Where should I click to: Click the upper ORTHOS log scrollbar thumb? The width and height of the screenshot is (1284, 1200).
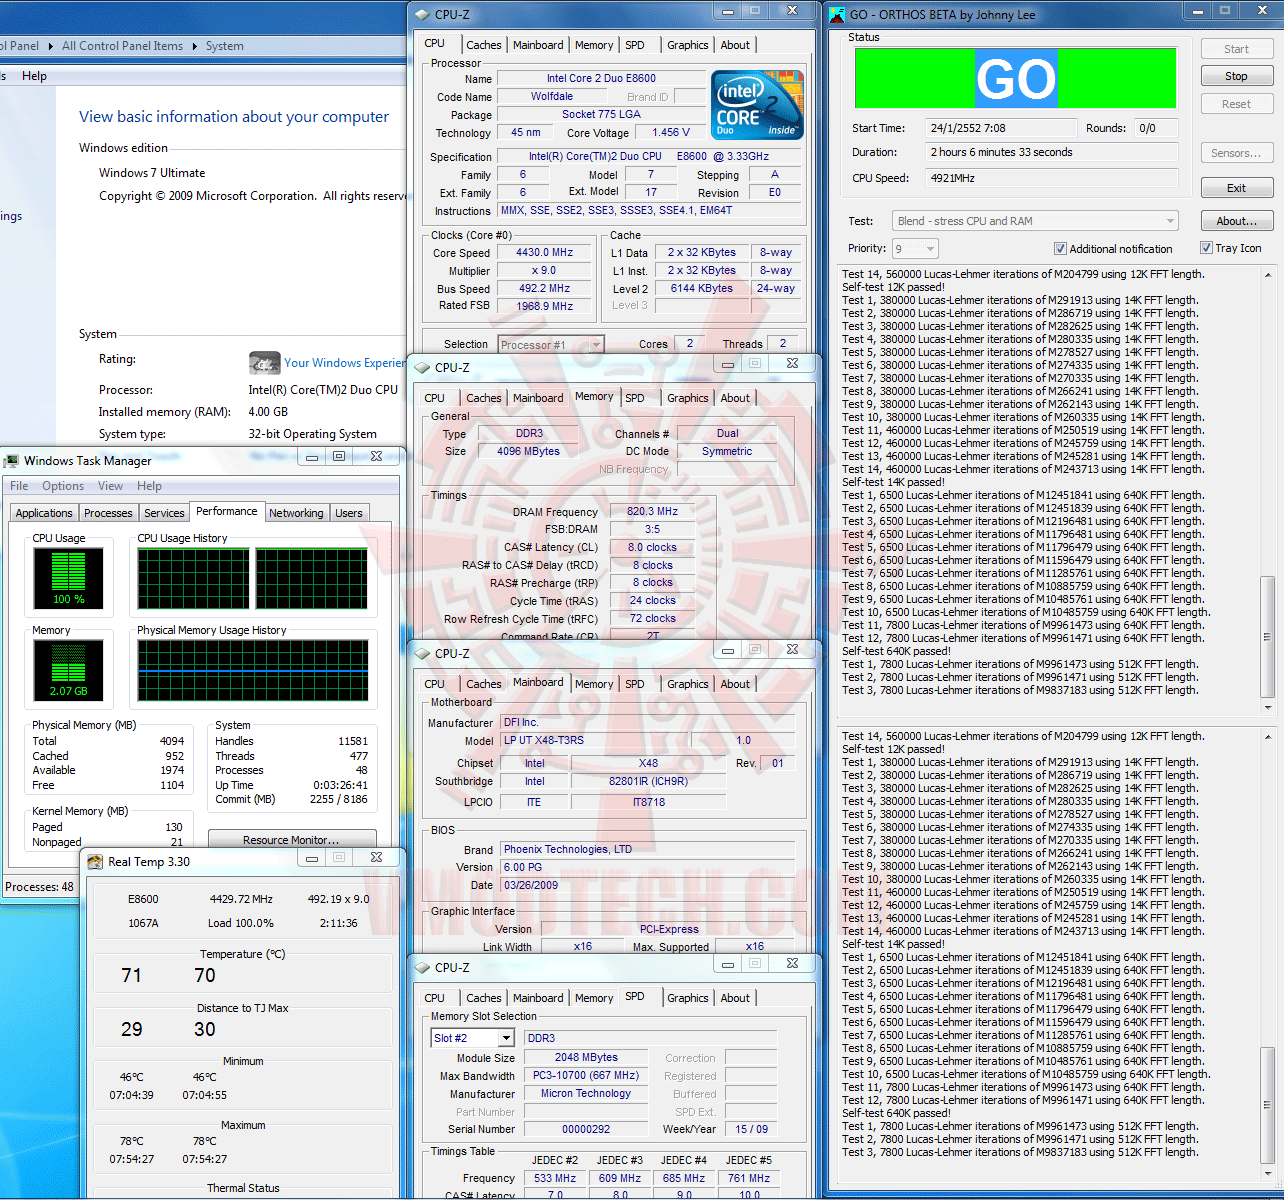(x=1267, y=636)
